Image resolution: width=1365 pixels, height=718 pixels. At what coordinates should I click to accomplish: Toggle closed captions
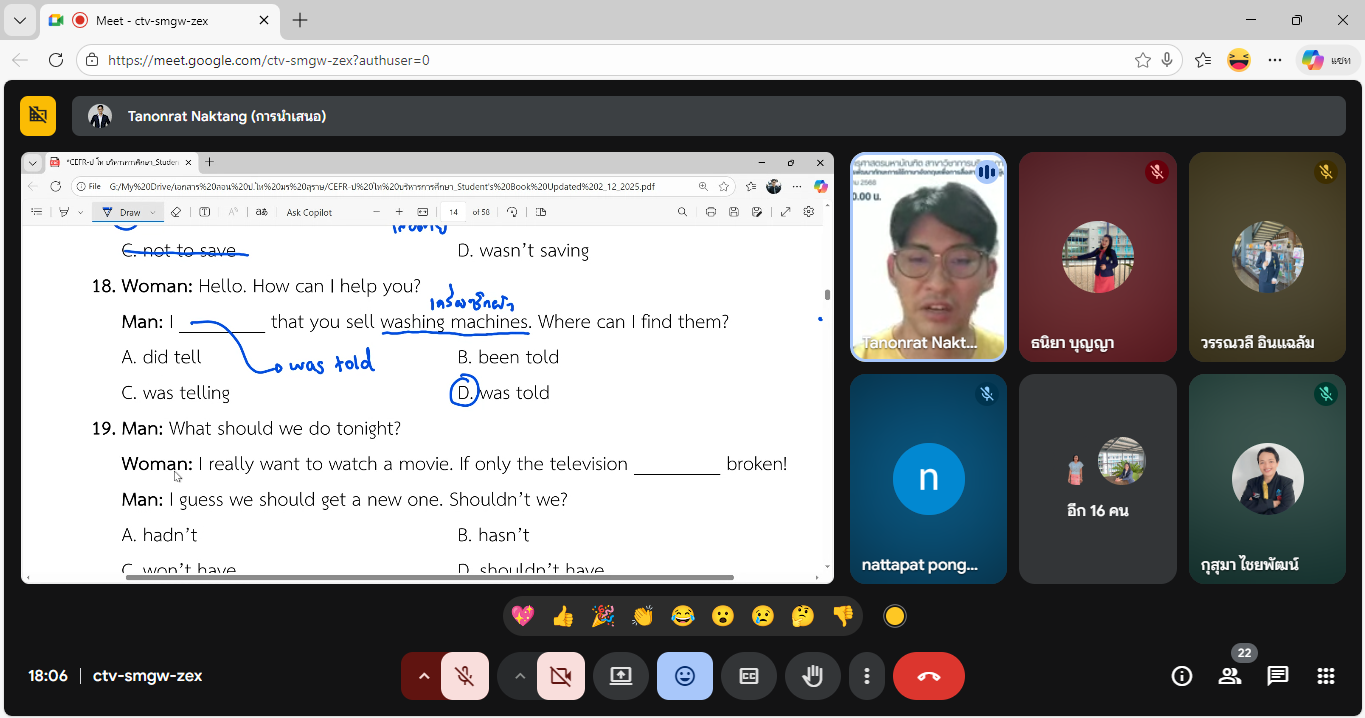point(748,676)
